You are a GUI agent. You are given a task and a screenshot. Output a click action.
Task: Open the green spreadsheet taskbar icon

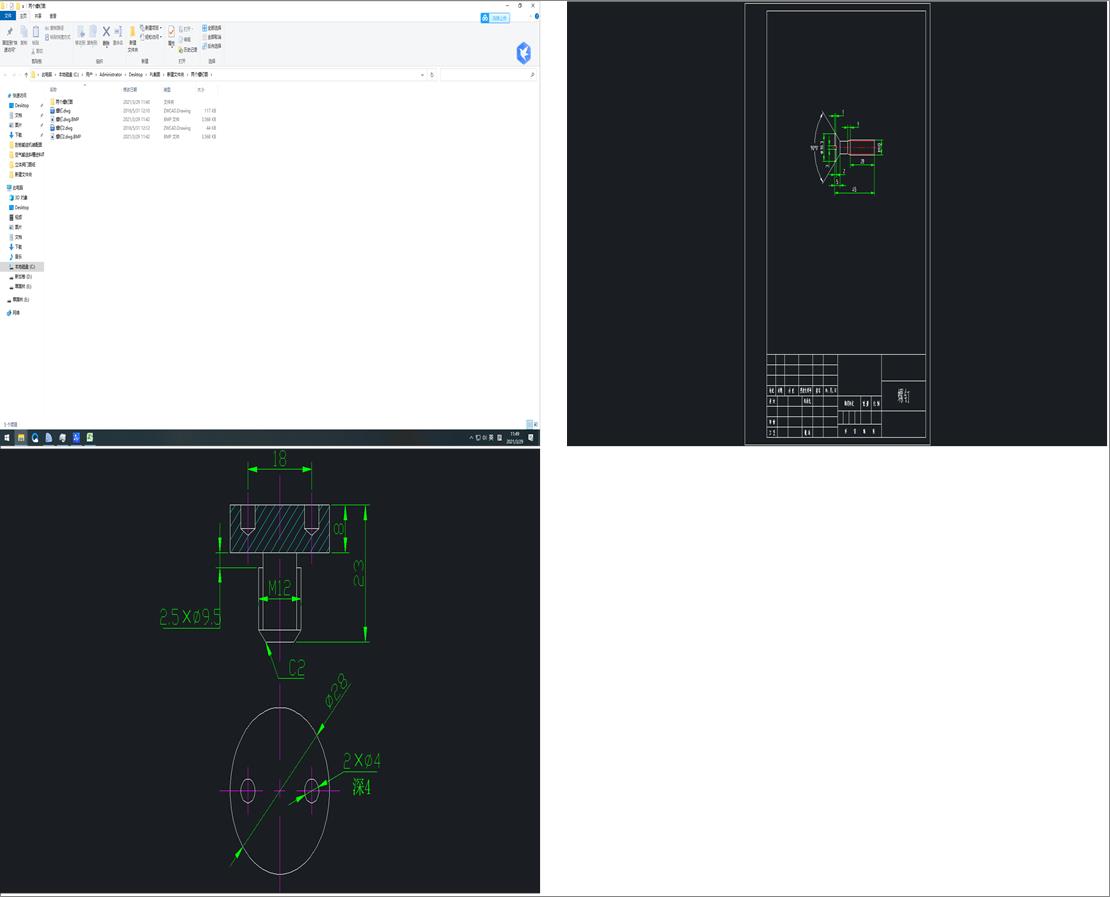point(90,438)
